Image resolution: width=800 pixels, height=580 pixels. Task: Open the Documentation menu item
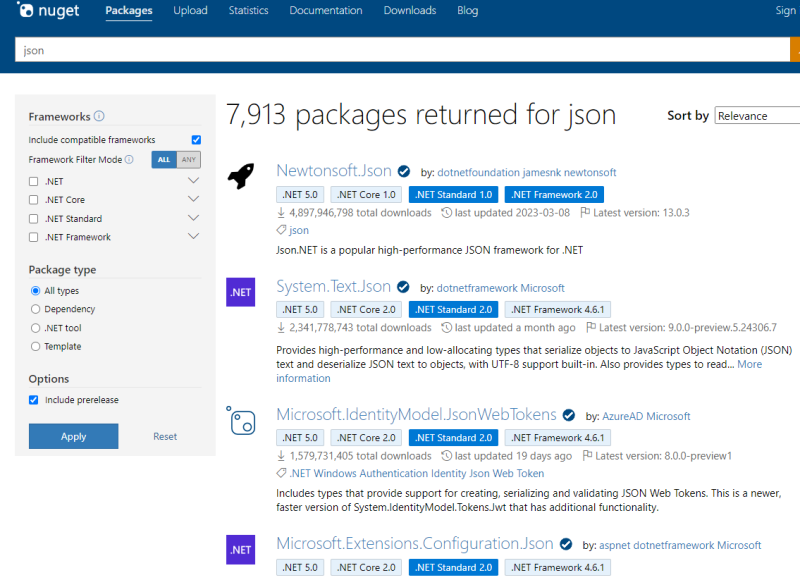pos(326,11)
